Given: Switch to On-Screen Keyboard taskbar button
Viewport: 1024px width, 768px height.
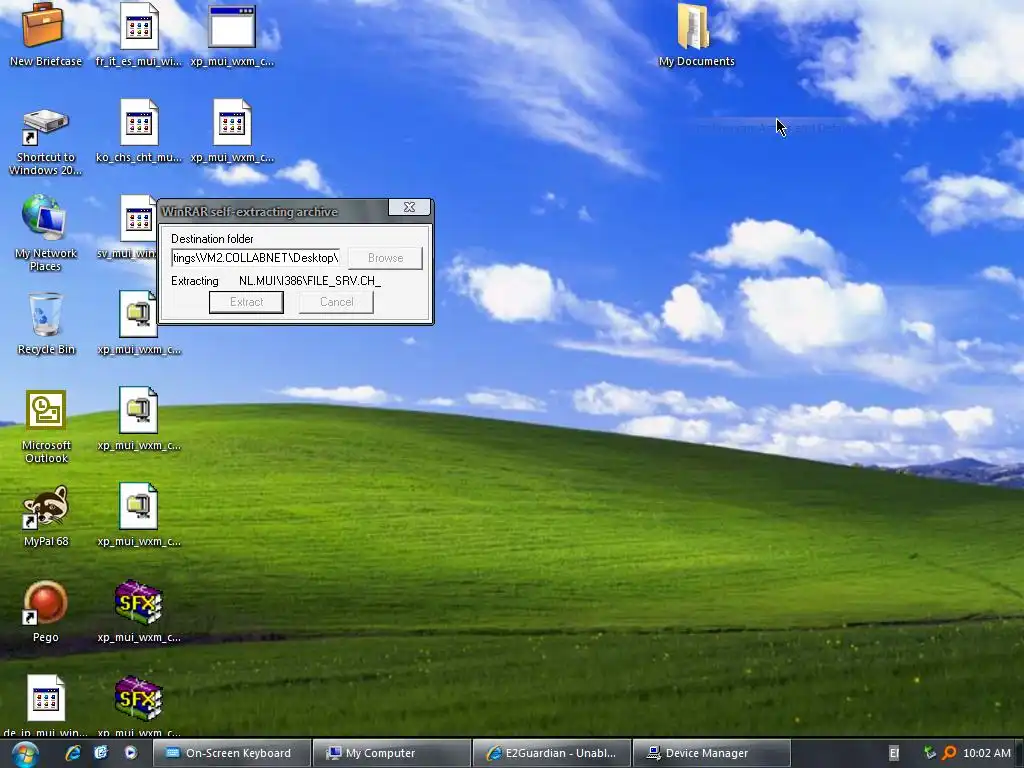Looking at the screenshot, I should [x=231, y=753].
